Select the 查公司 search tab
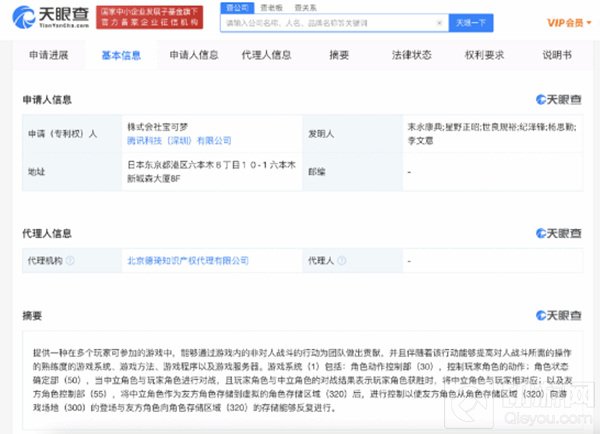Screen dimensions: 600x434 (x=235, y=5)
